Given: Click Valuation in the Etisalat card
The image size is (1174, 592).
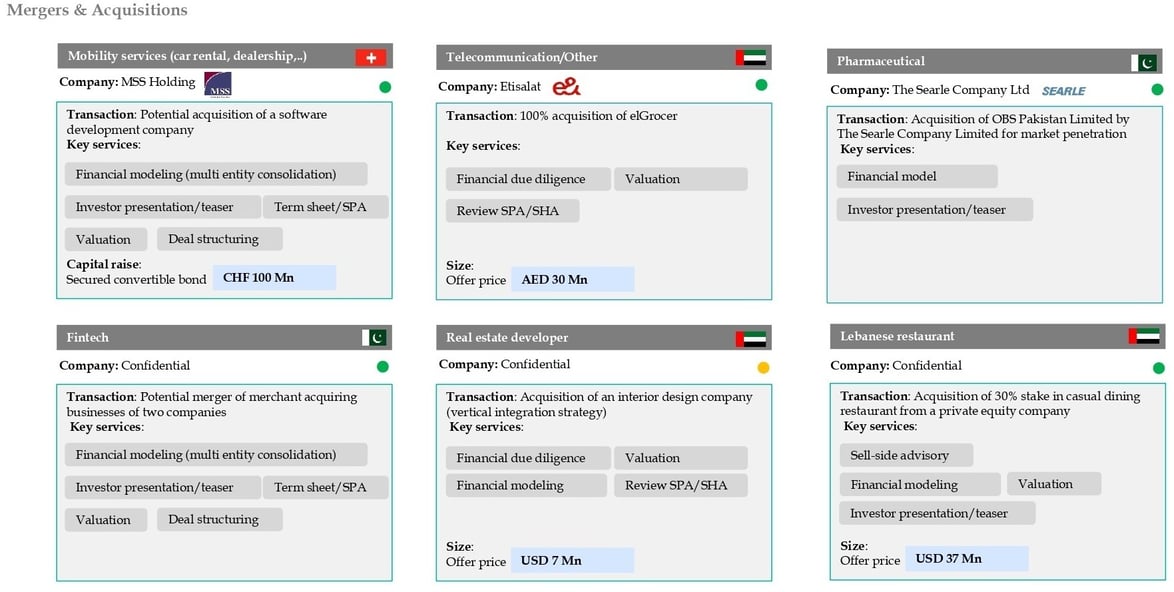Looking at the screenshot, I should coord(681,179).
